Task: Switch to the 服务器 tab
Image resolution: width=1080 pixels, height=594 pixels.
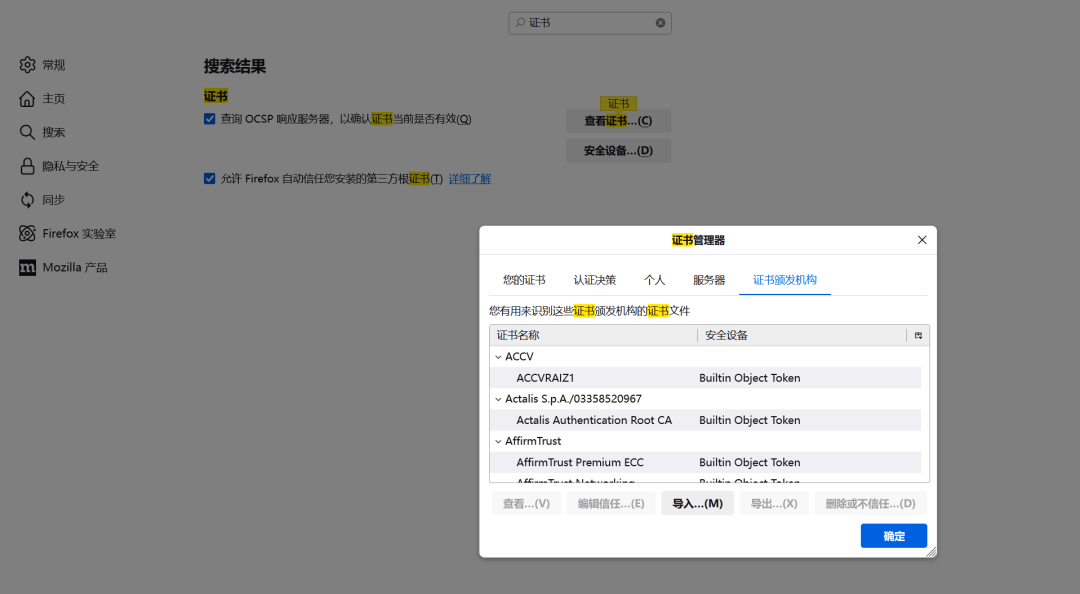Action: pos(709,280)
